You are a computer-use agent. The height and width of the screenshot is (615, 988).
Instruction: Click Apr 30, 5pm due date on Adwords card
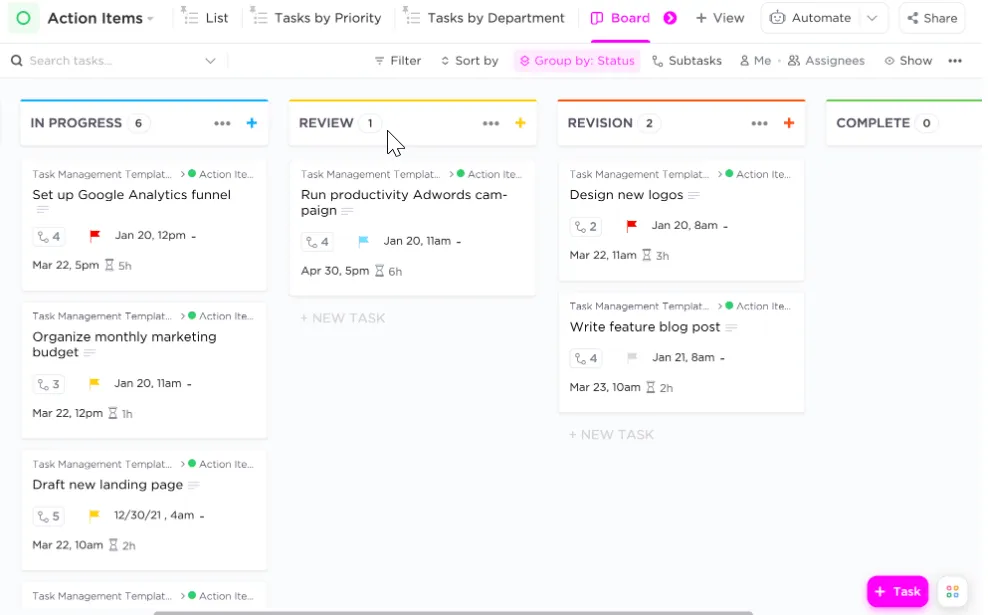click(335, 271)
